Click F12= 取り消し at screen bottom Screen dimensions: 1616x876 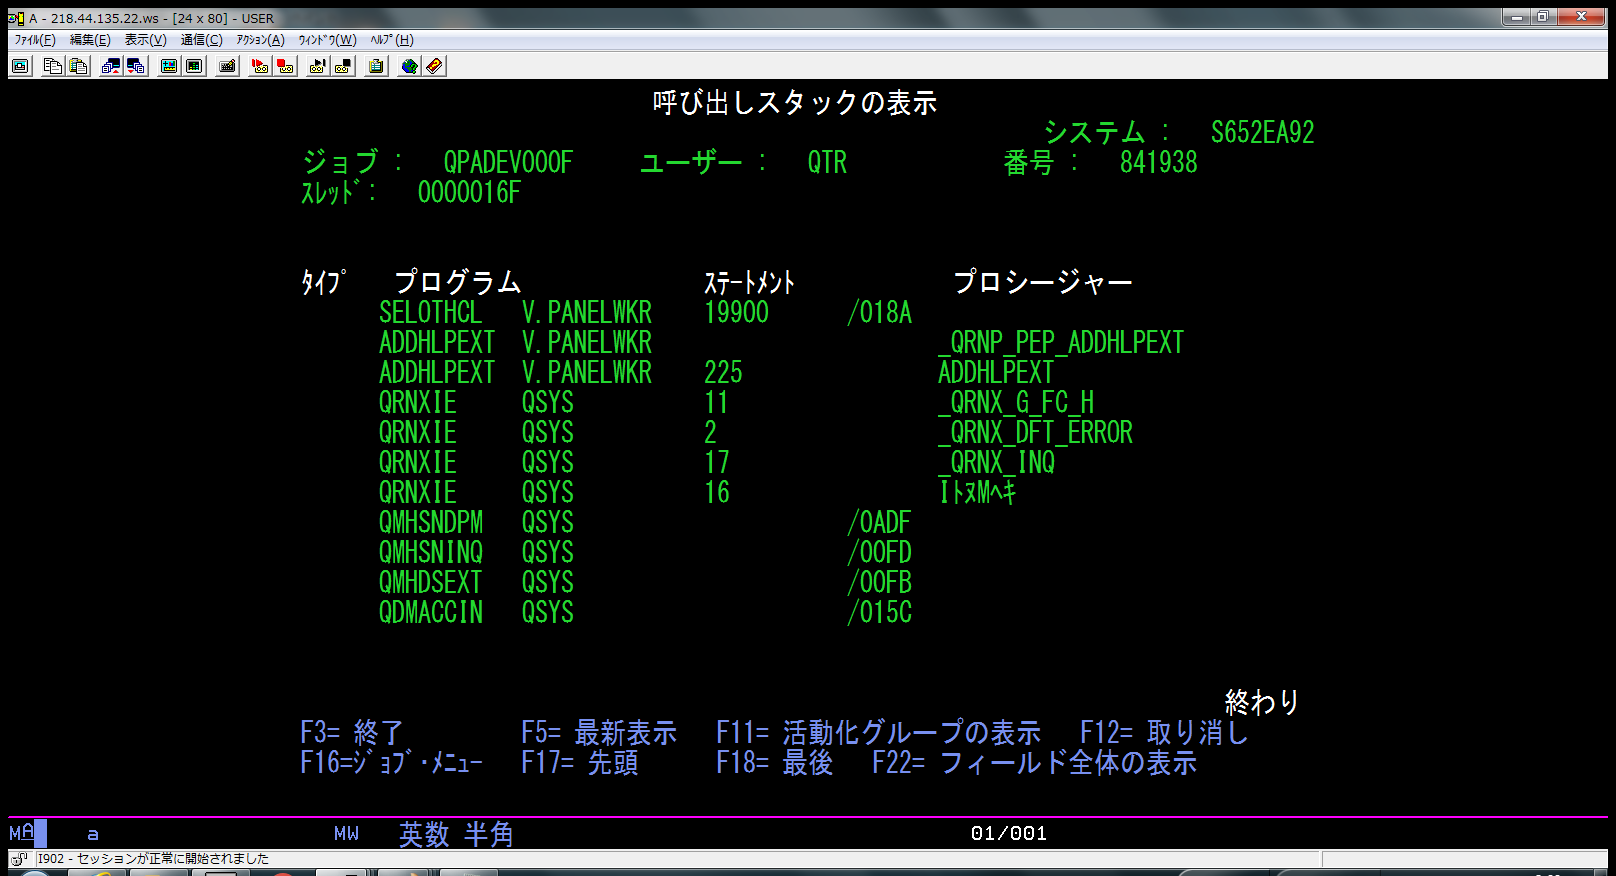1164,733
